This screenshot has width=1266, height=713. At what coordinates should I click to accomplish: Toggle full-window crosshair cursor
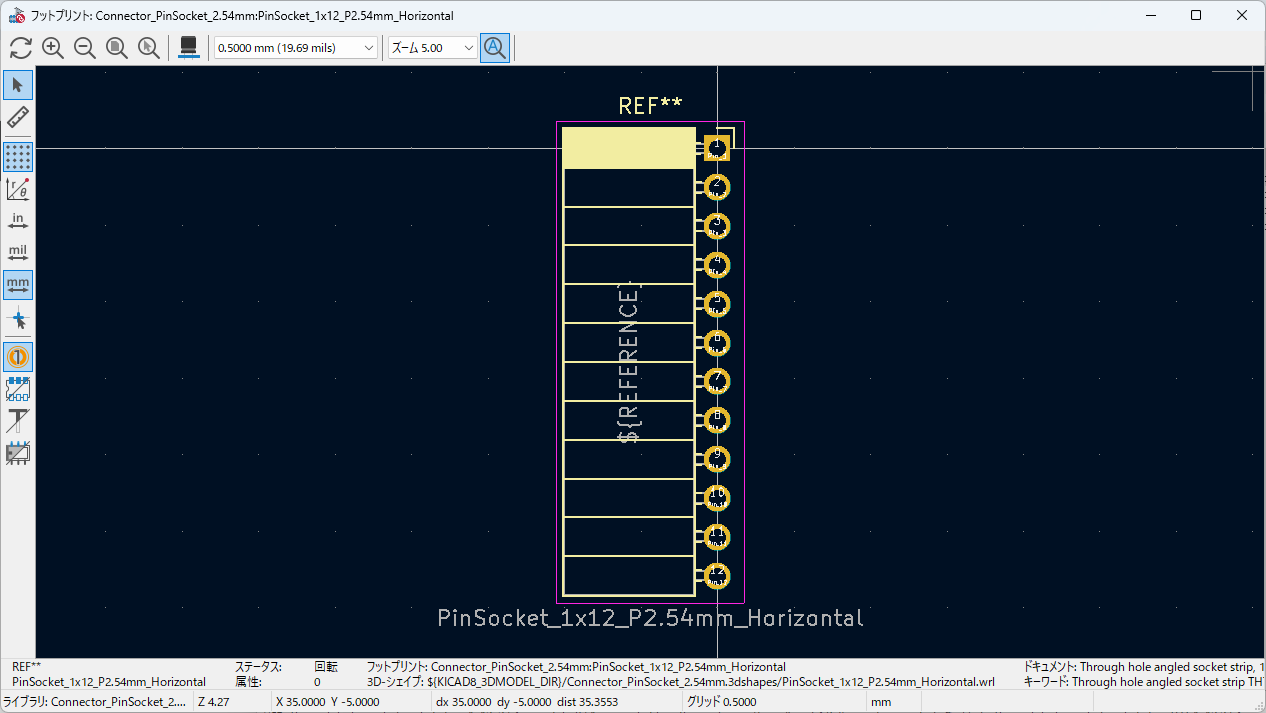point(18,319)
